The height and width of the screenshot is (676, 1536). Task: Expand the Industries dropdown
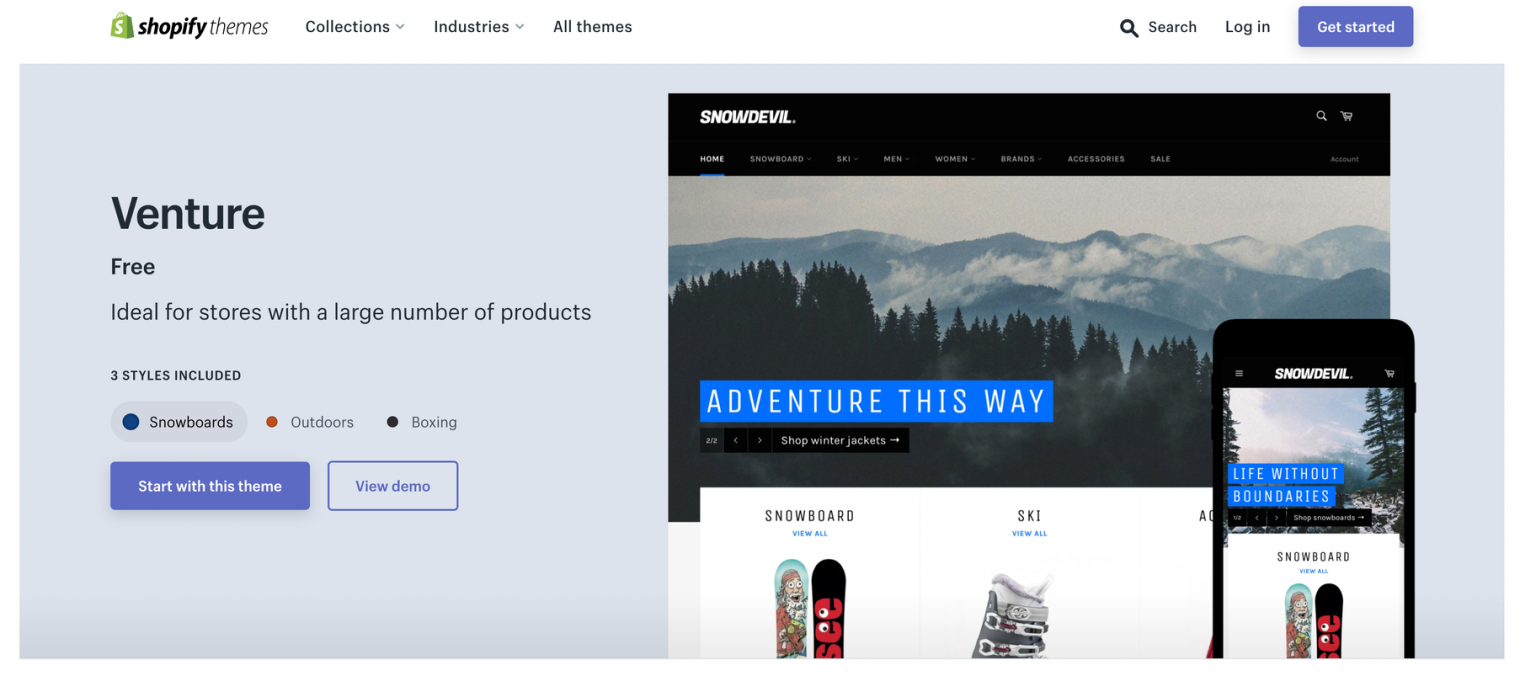tap(479, 27)
